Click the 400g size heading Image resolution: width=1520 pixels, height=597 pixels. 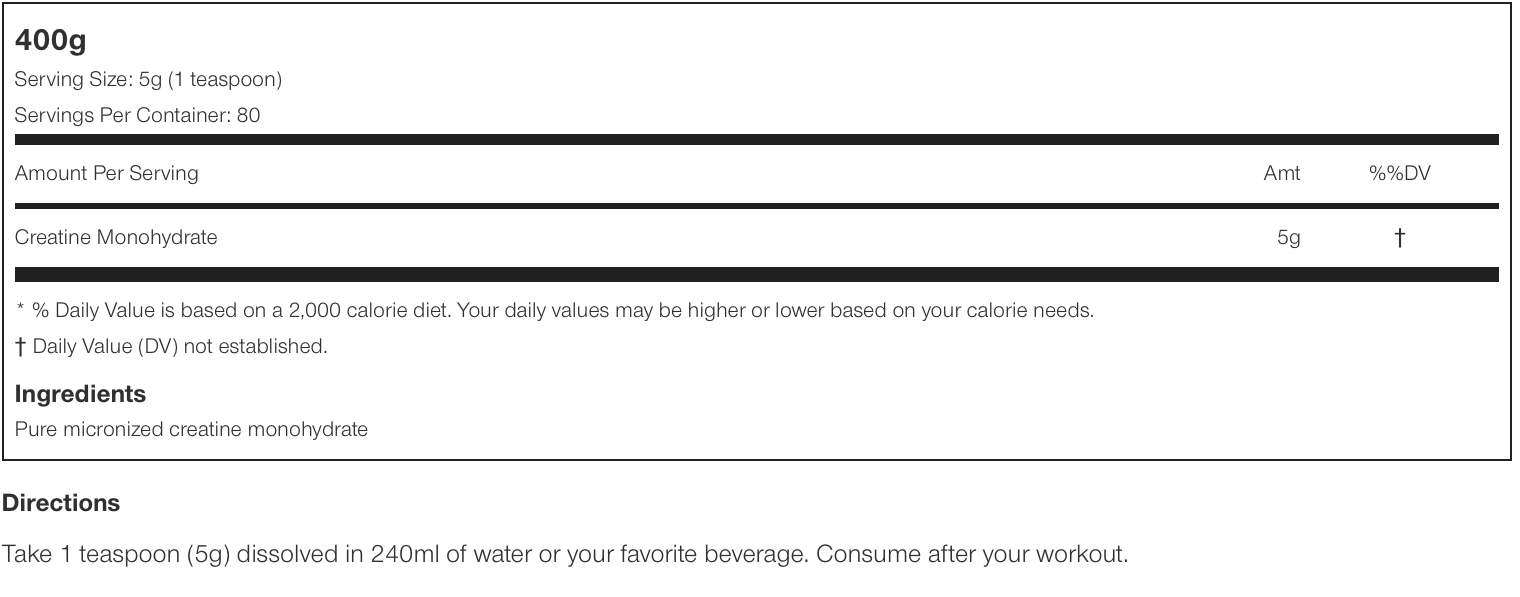point(50,41)
